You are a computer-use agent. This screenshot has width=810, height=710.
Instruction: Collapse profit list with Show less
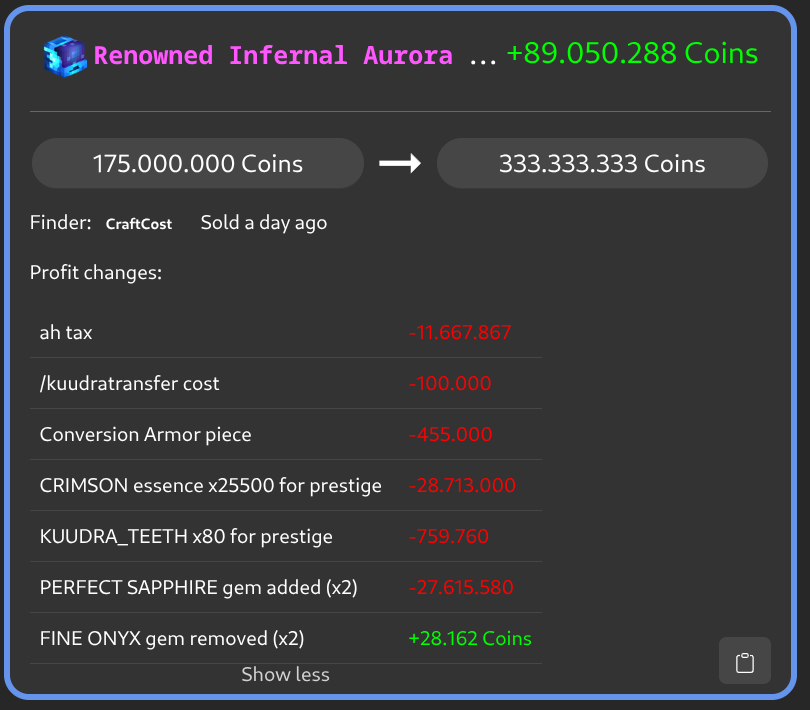(285, 675)
